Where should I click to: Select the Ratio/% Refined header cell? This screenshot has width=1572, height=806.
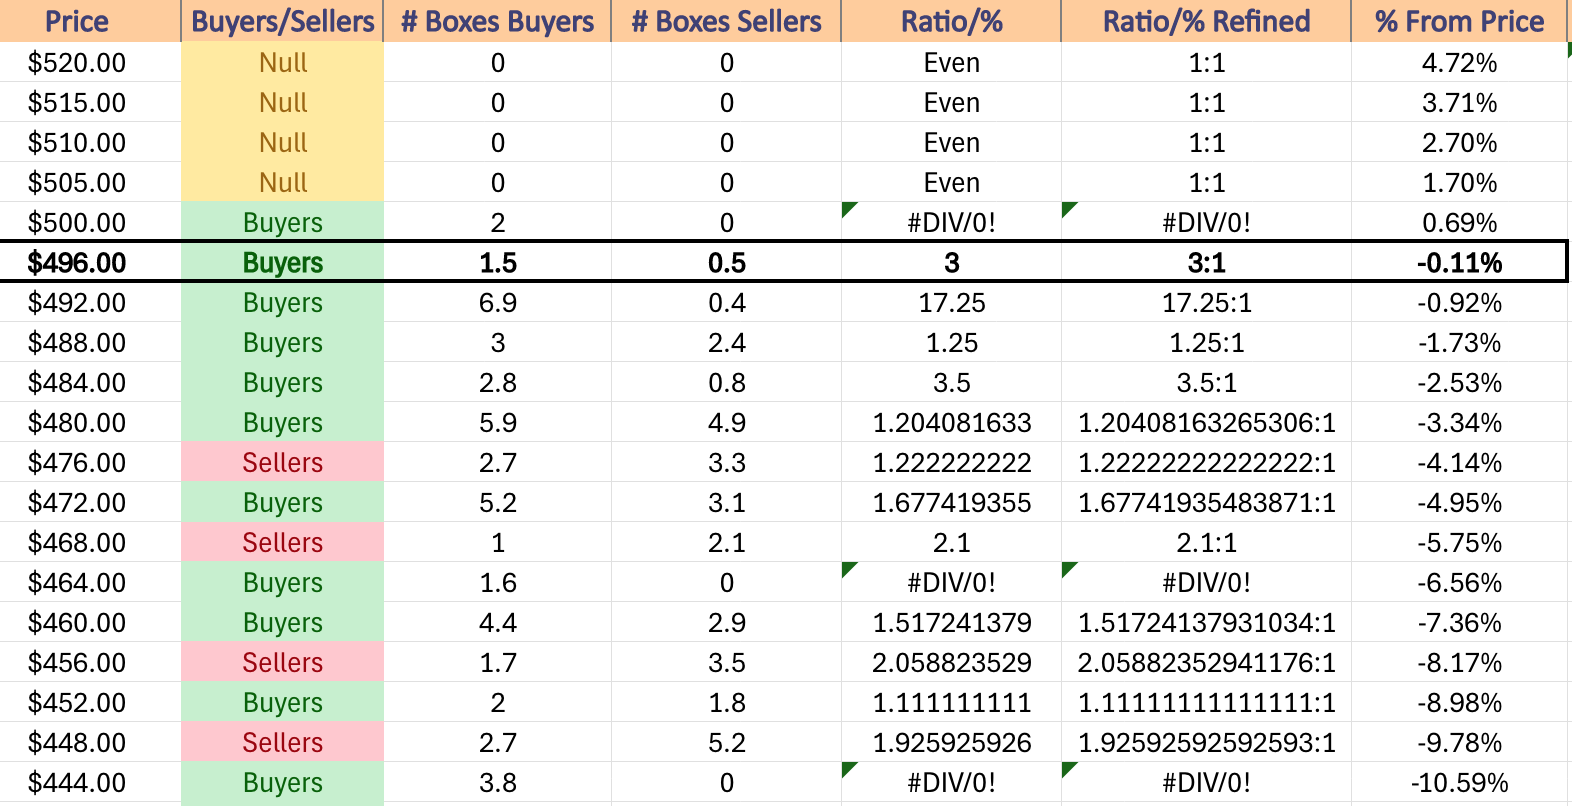(x=1206, y=21)
